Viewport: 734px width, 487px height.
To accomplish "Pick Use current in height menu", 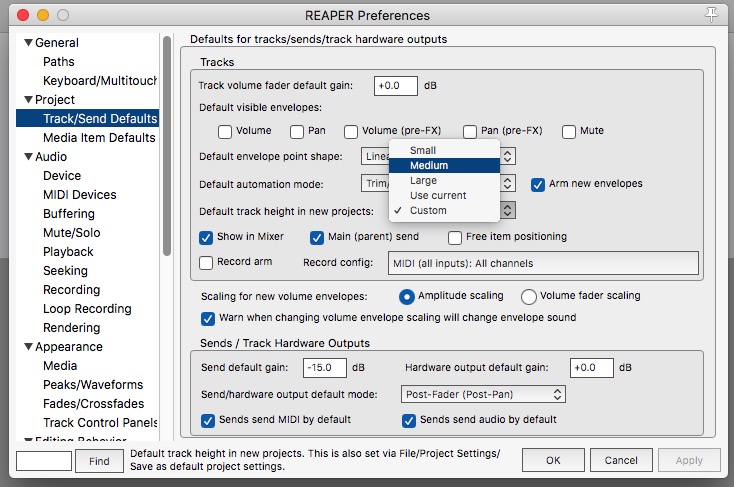I will pos(438,196).
